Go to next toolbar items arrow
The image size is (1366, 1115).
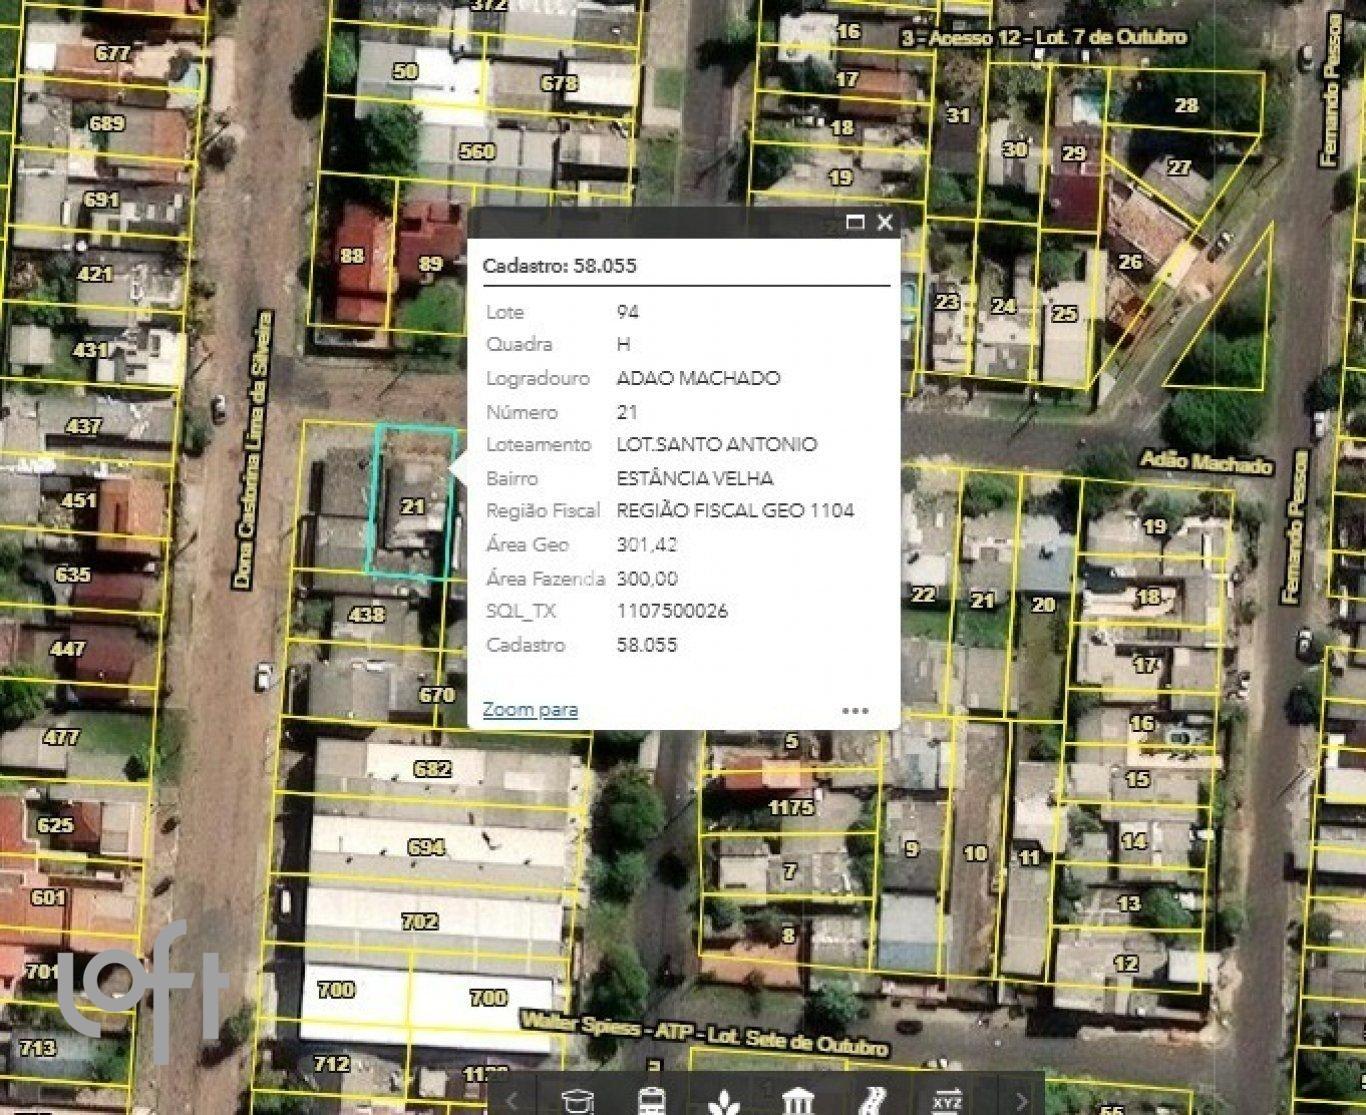click(1021, 1101)
